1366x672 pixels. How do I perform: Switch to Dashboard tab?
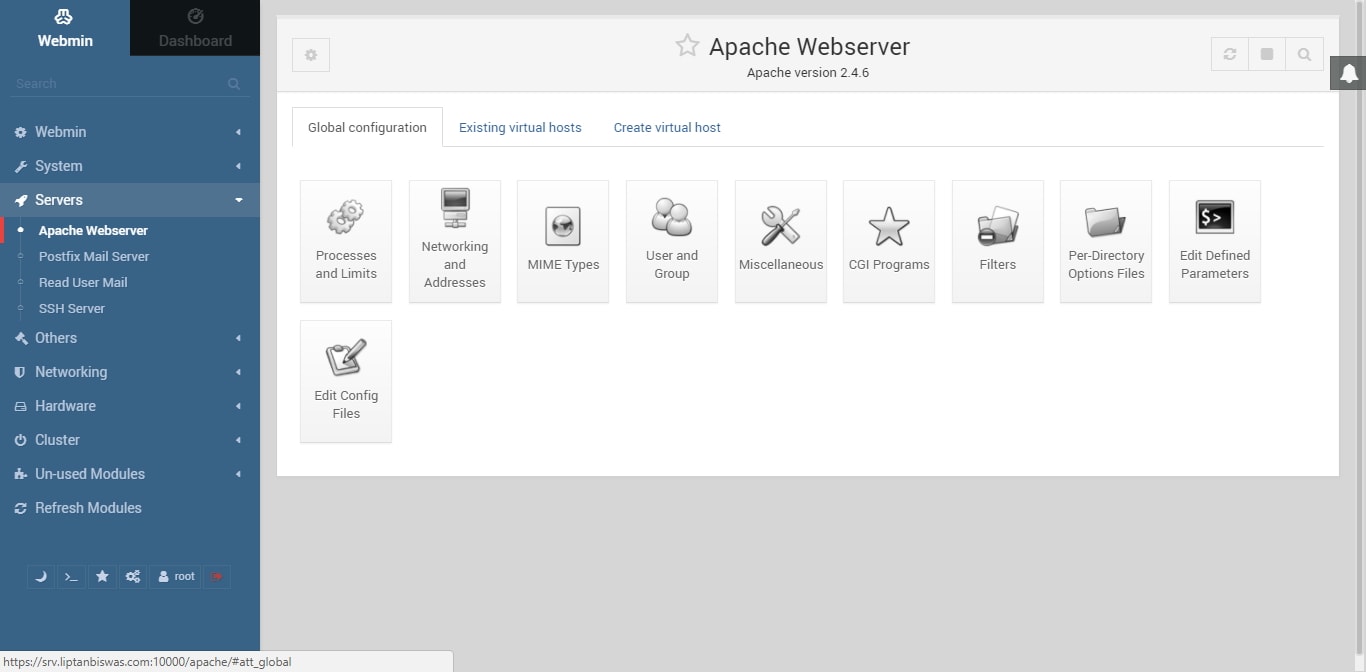(195, 28)
